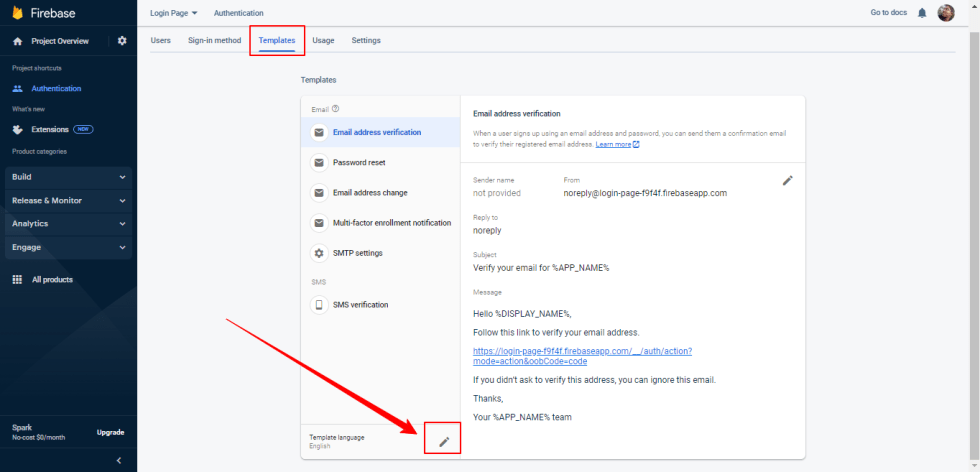Click the noreply@login-page-f9f4f.firebaseapp.com address
The width and height of the screenshot is (980, 472).
(645, 193)
